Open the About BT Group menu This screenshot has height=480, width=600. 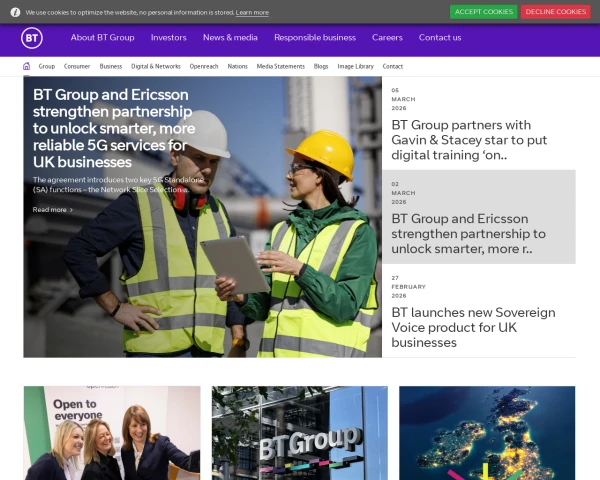tap(102, 38)
